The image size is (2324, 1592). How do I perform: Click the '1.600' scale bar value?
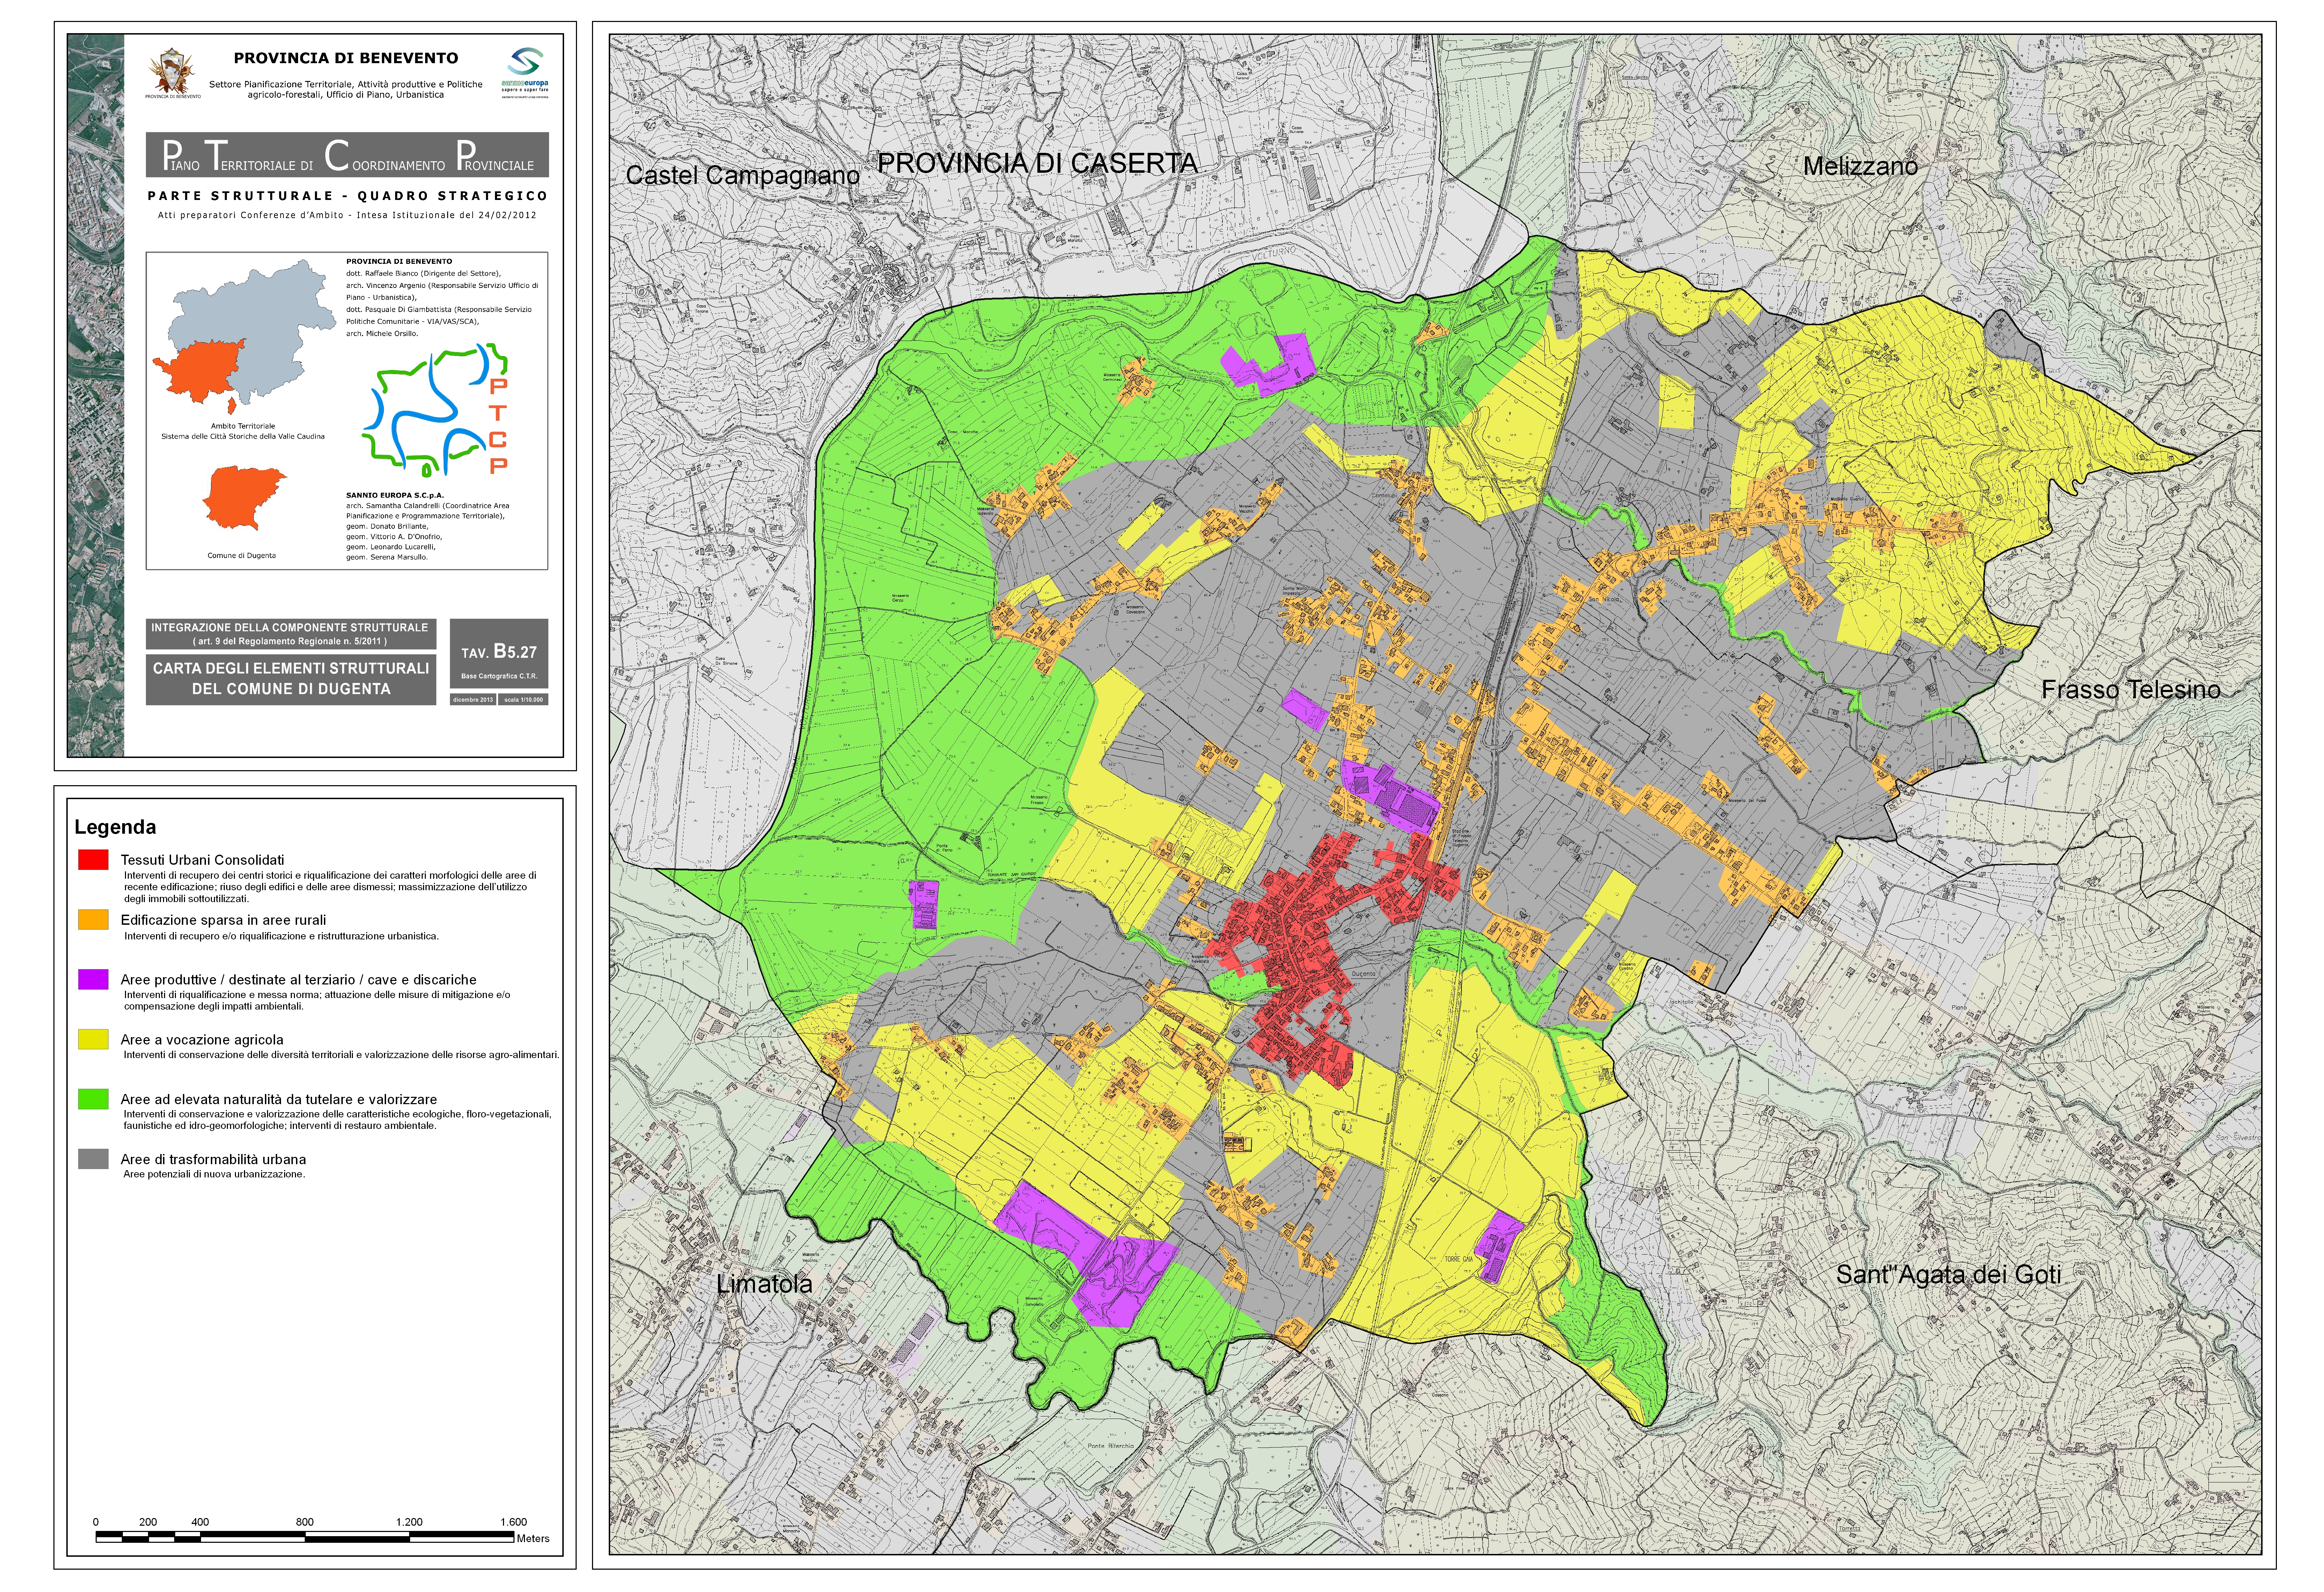pyautogui.click(x=513, y=1522)
